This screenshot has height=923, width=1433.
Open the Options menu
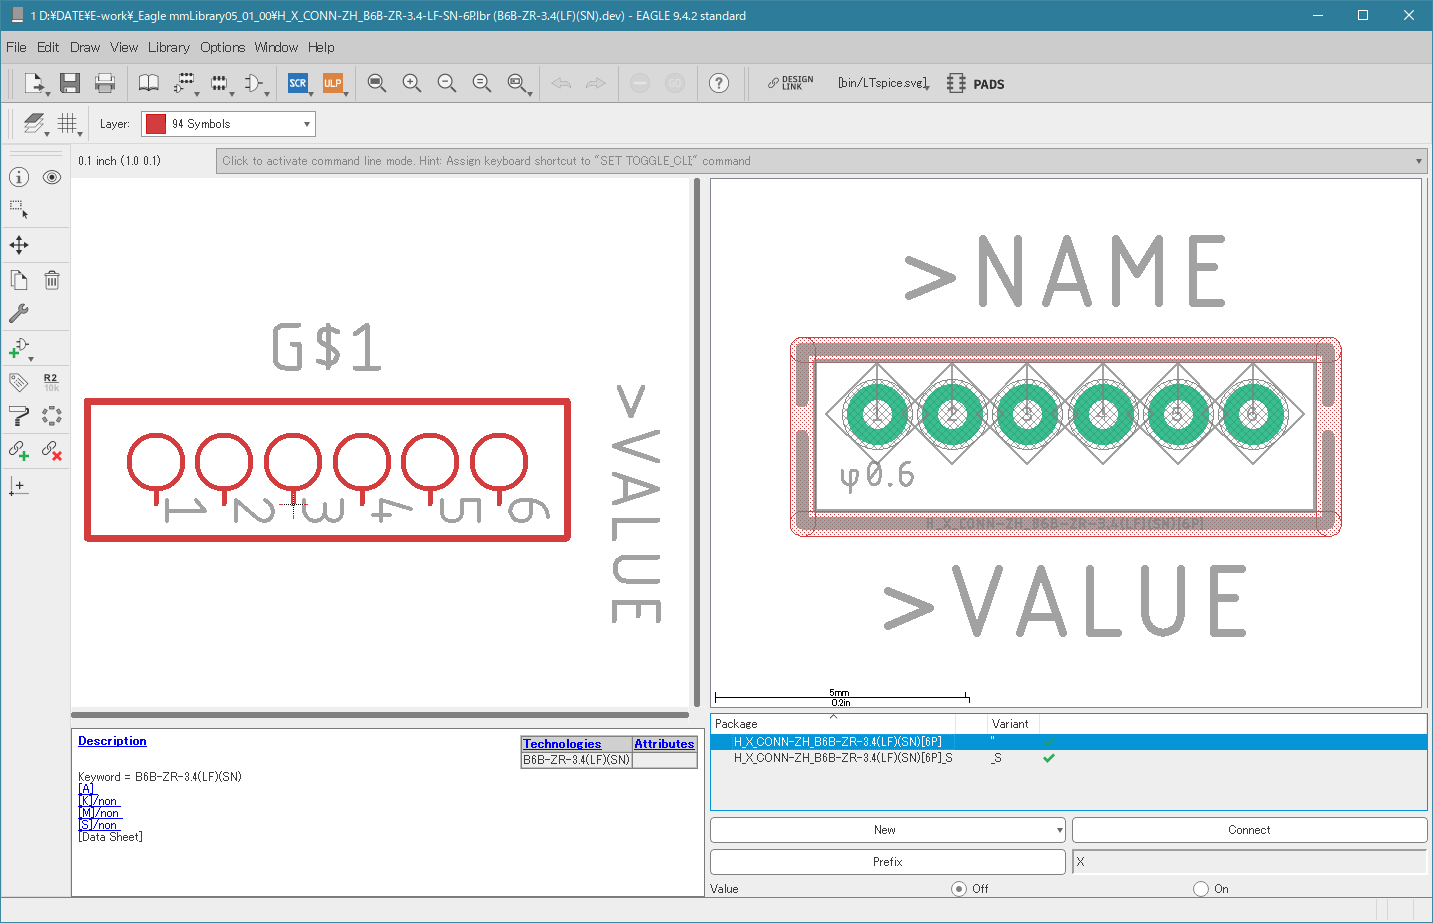222,47
